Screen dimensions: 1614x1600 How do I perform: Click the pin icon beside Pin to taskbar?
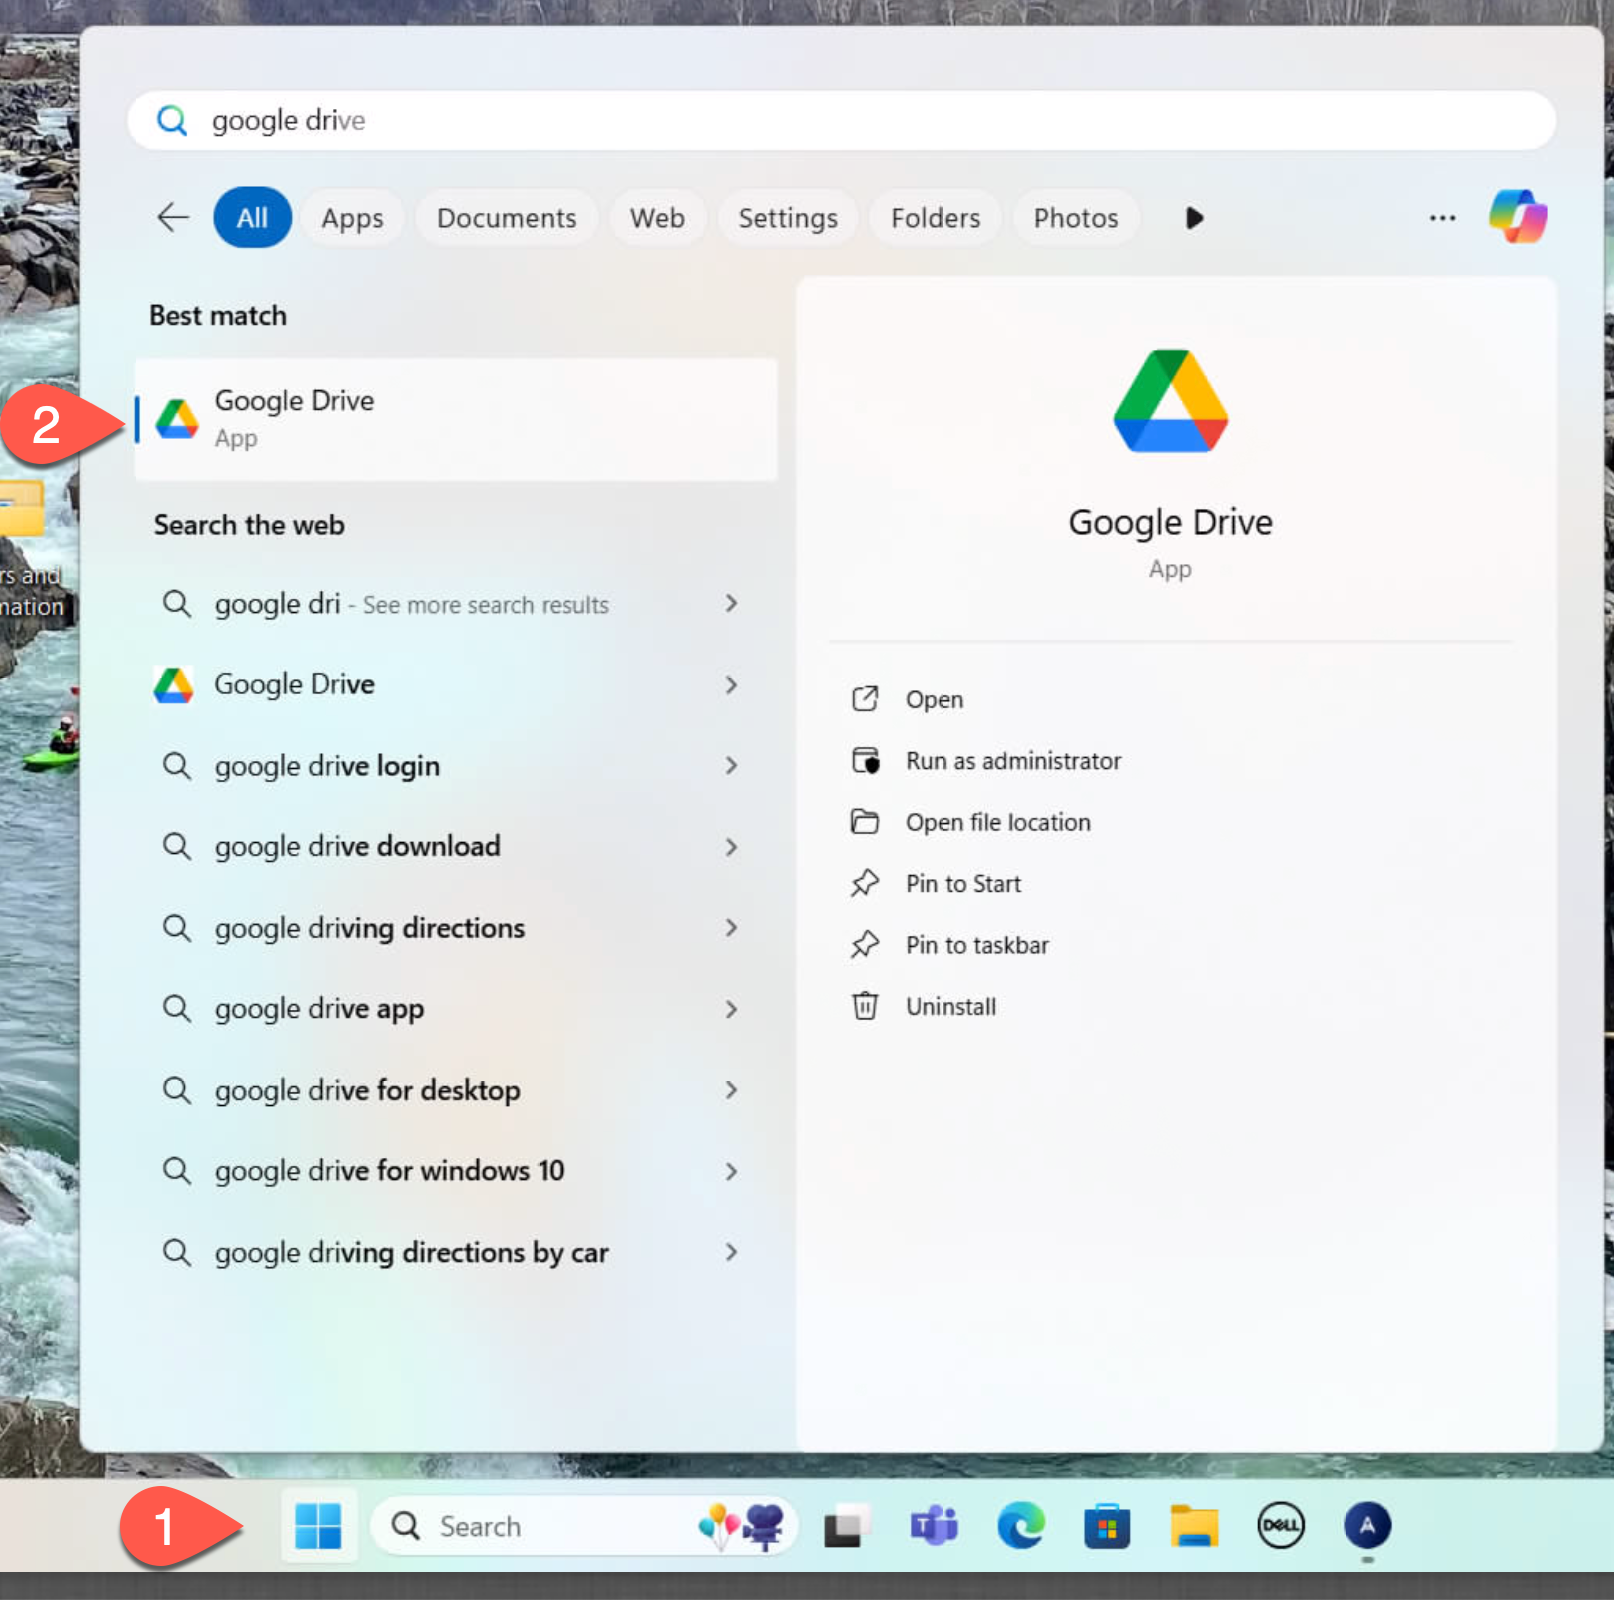(x=865, y=945)
